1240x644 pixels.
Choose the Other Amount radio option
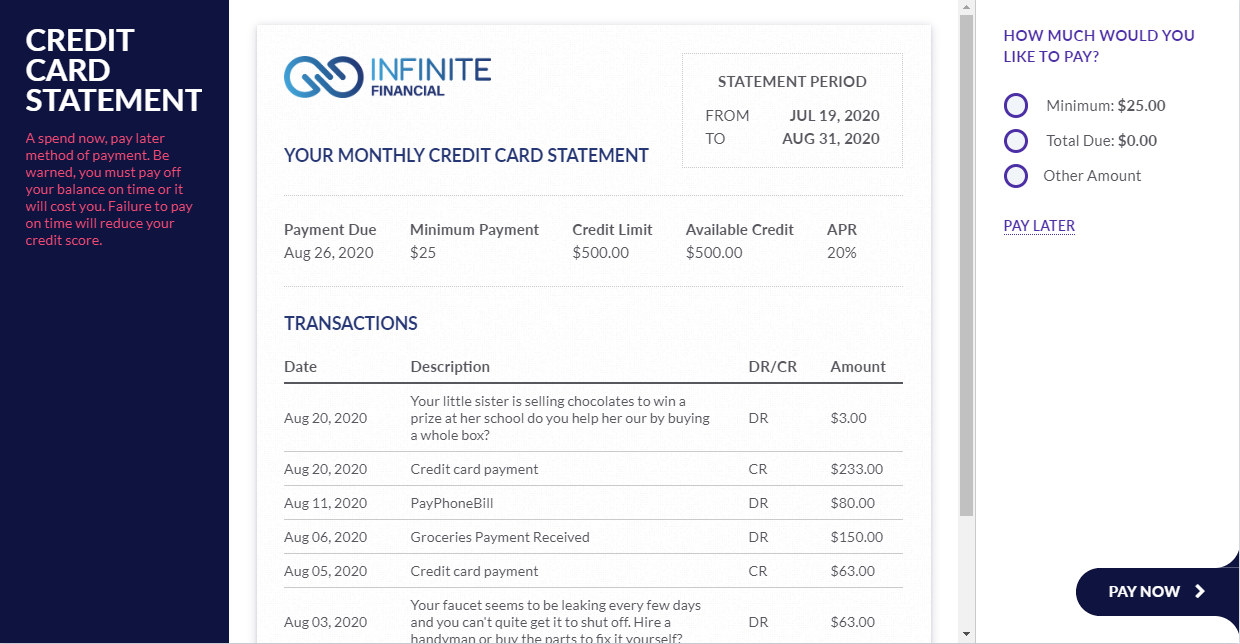click(1016, 176)
